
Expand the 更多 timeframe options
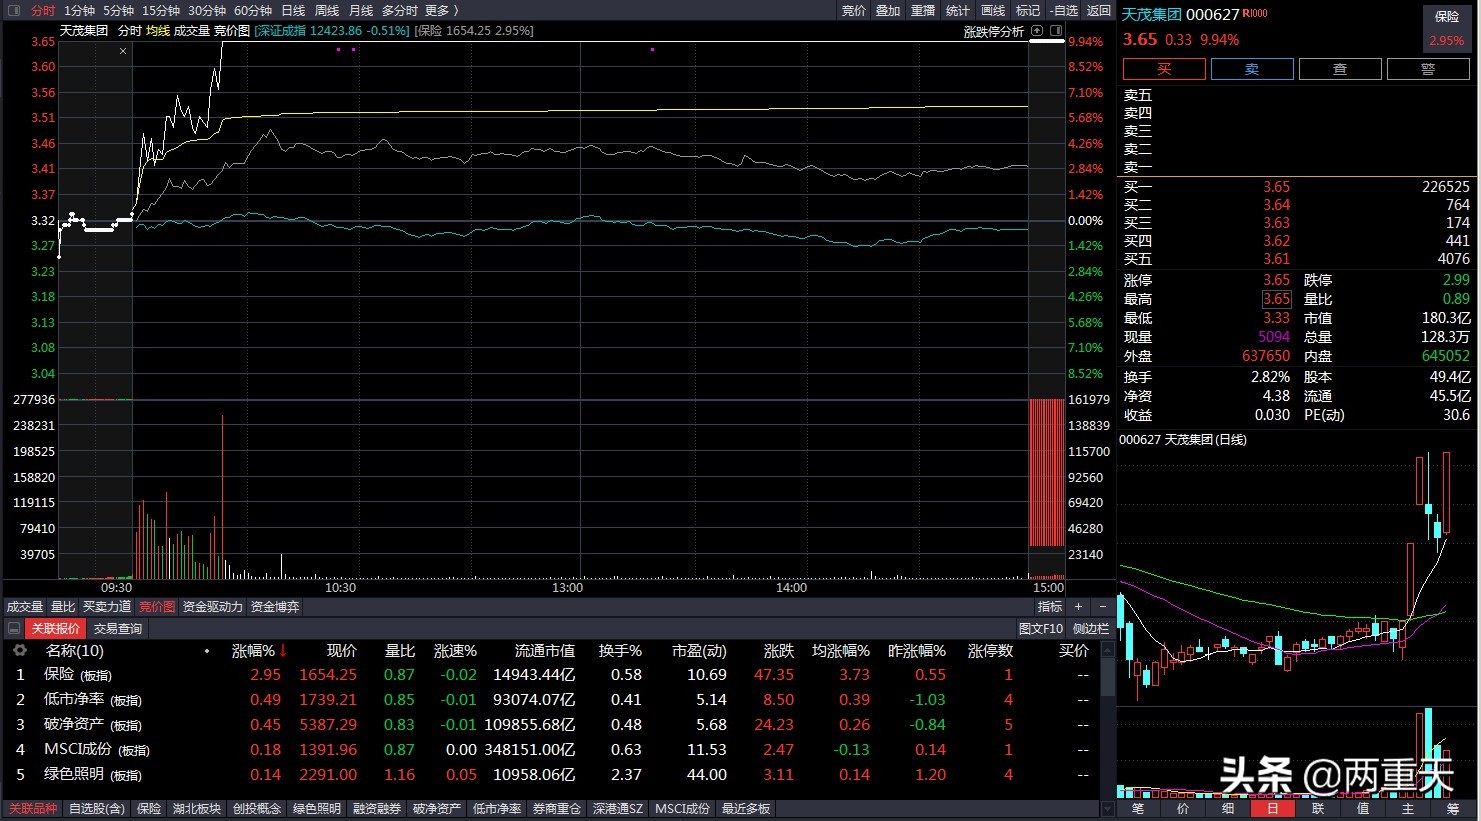click(x=441, y=11)
